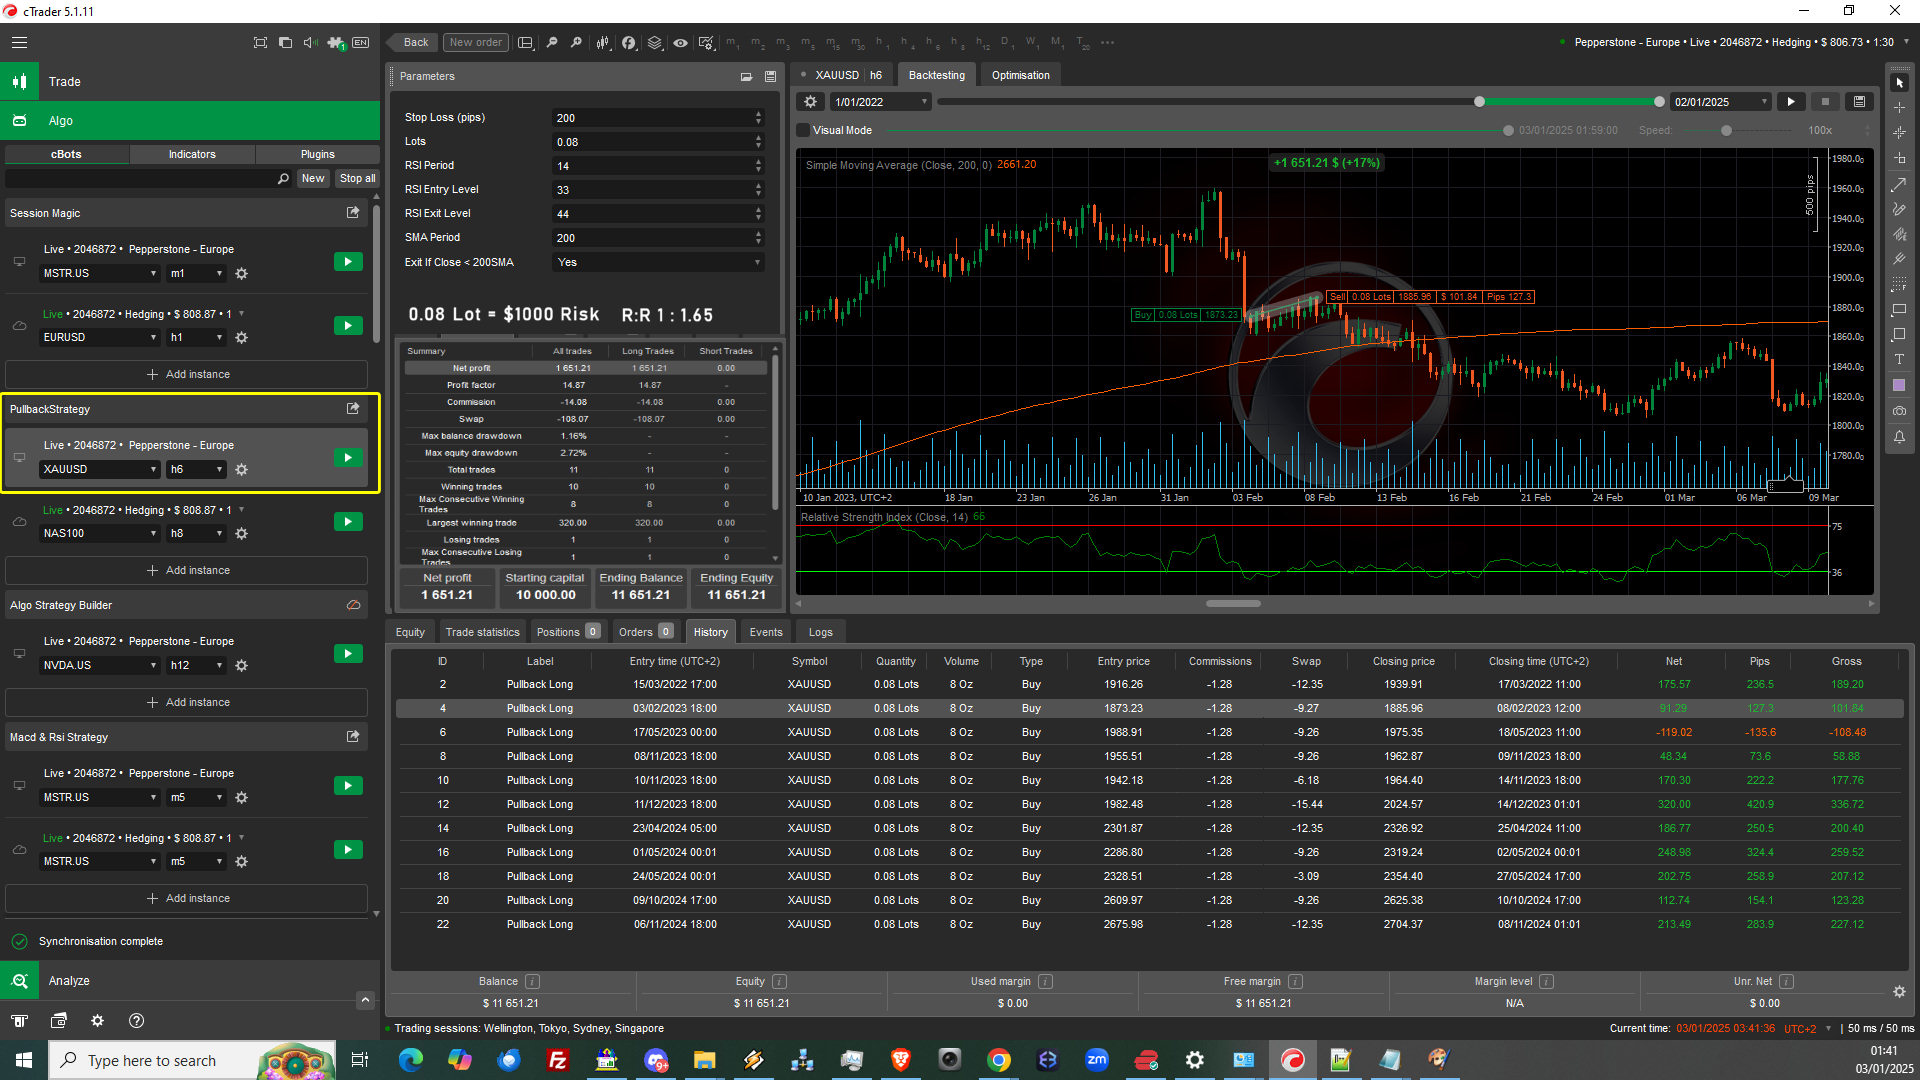Open the plugins puzzle-piece icon
This screenshot has height=1080, width=1920.
335,42
